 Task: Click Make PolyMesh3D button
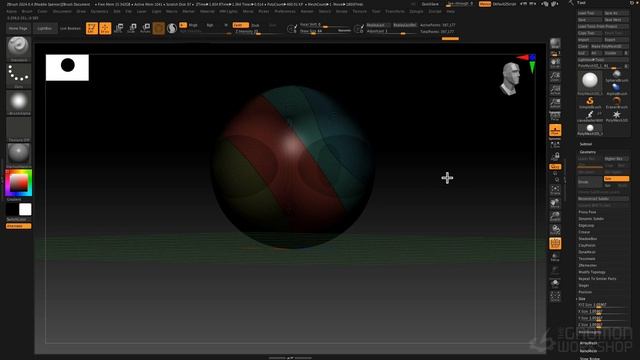click(610, 47)
